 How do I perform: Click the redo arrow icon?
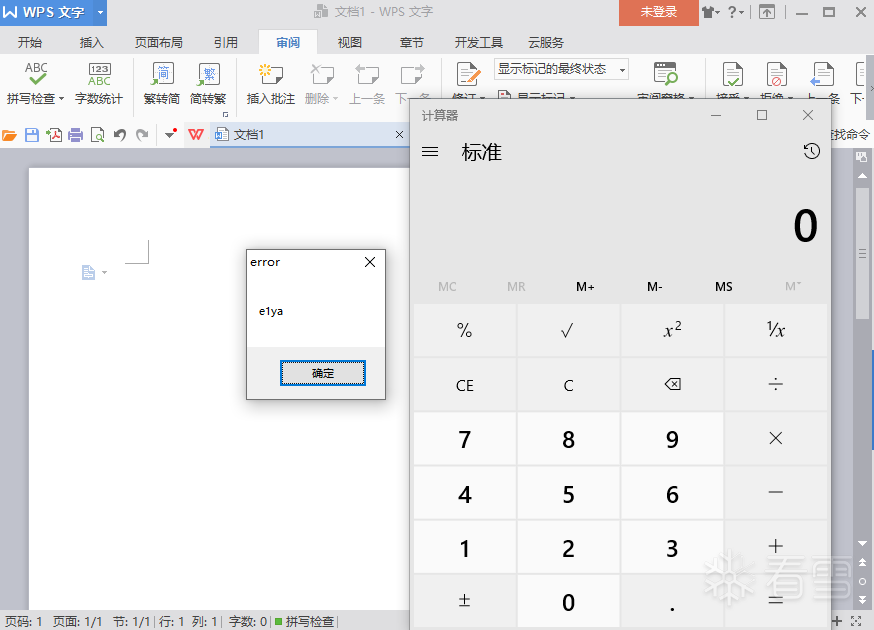pos(142,135)
